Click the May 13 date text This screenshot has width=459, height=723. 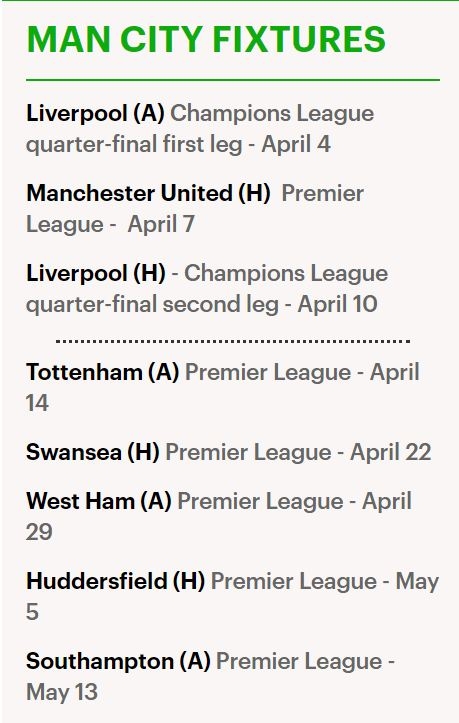coord(62,693)
